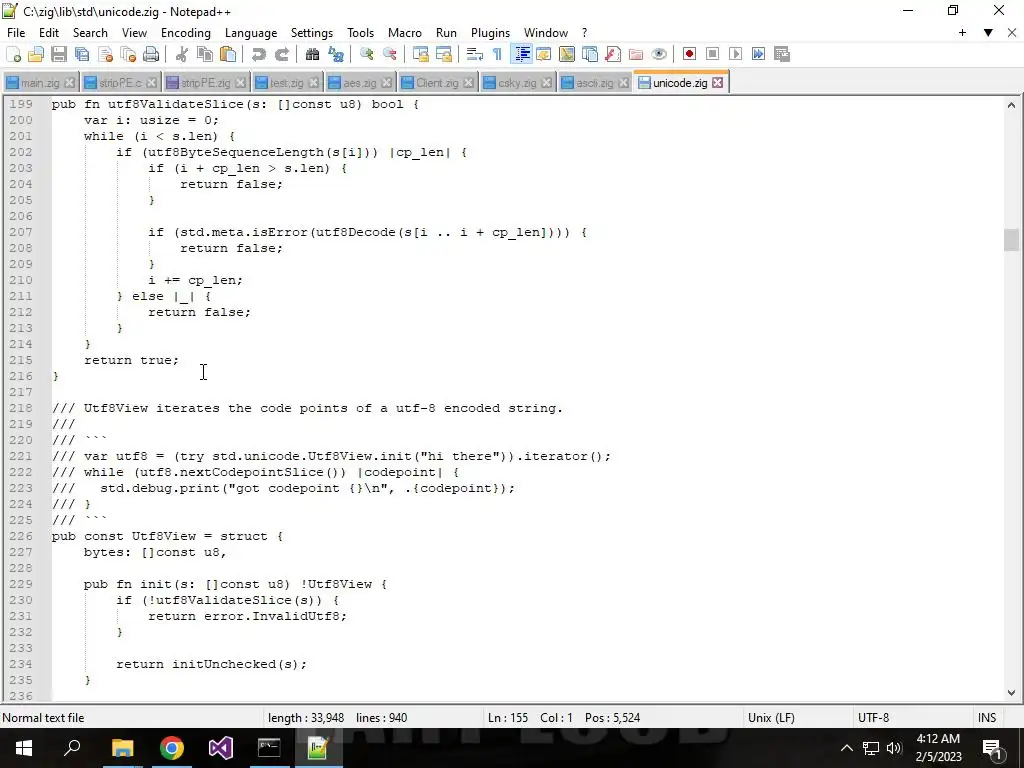Open the Function List panel icon

(x=613, y=54)
